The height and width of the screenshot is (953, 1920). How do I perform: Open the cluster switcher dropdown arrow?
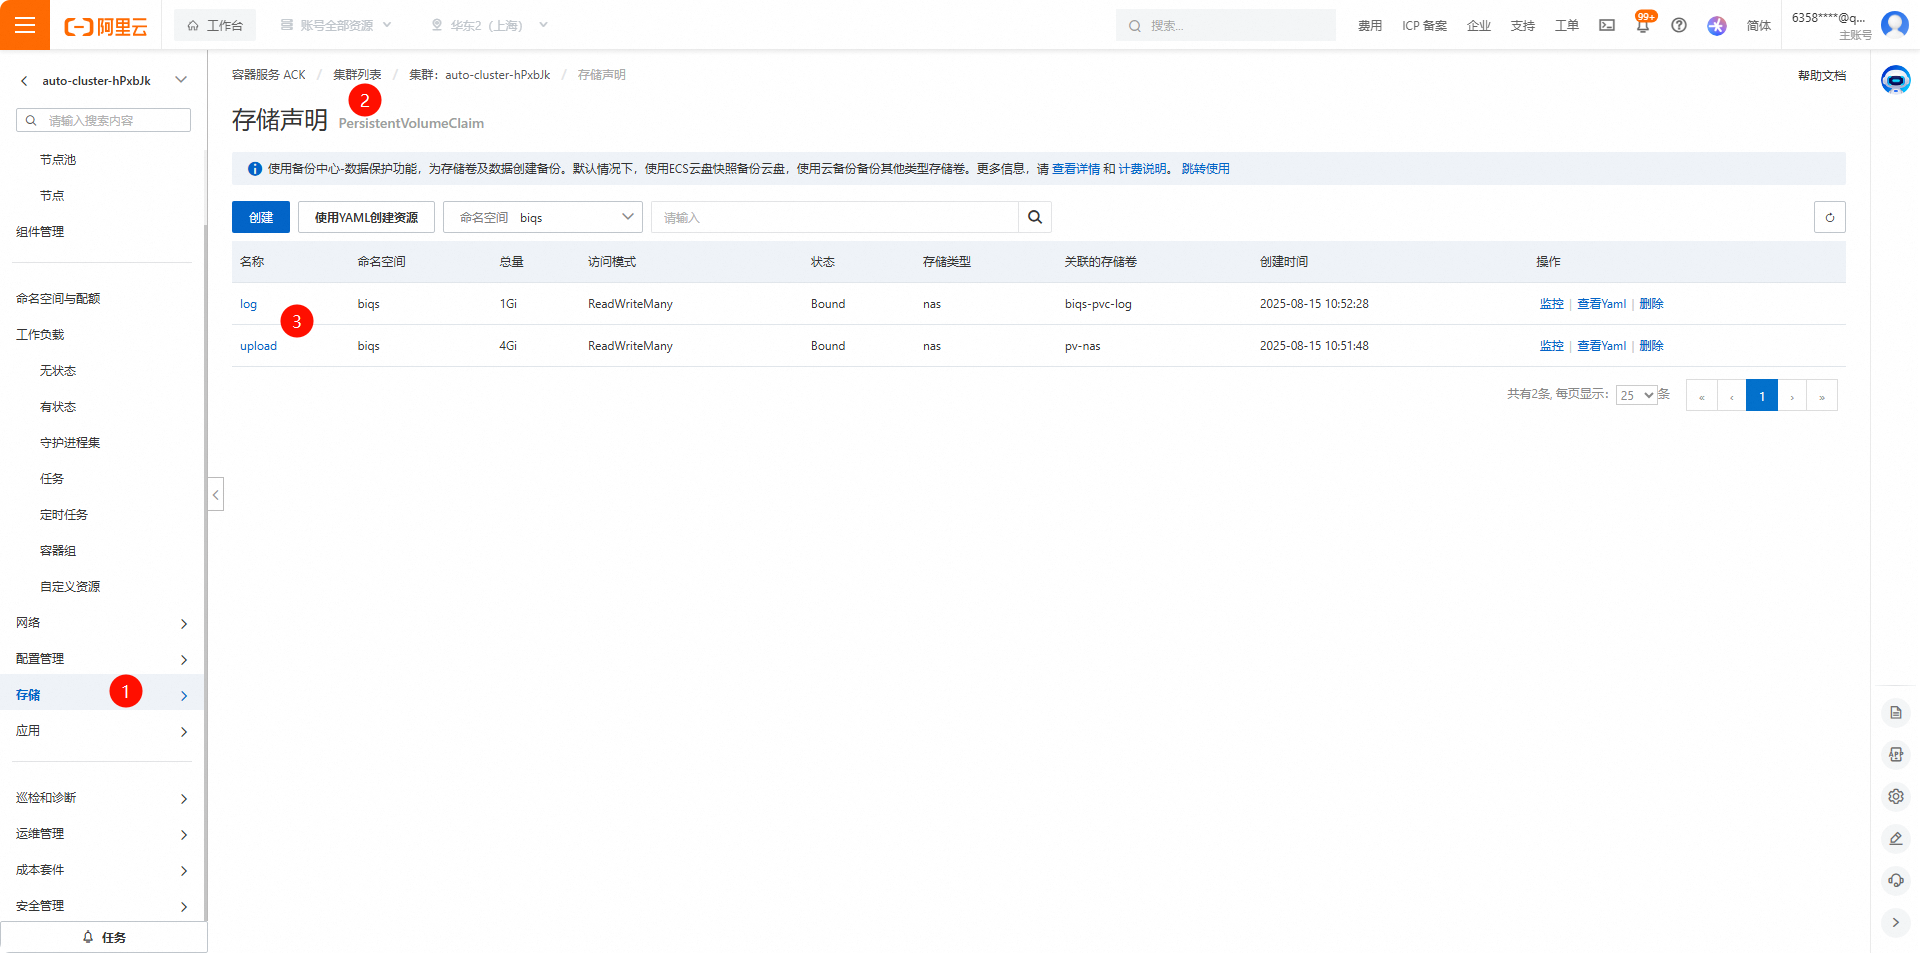click(x=181, y=80)
